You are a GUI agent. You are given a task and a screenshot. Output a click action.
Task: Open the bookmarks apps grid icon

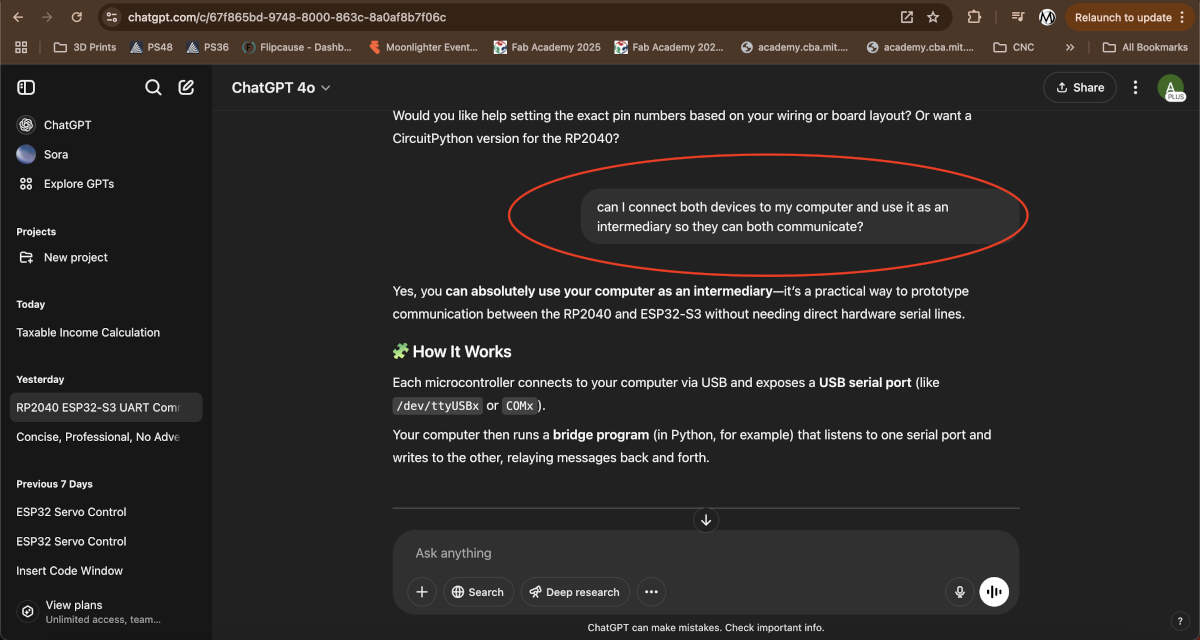[21, 47]
